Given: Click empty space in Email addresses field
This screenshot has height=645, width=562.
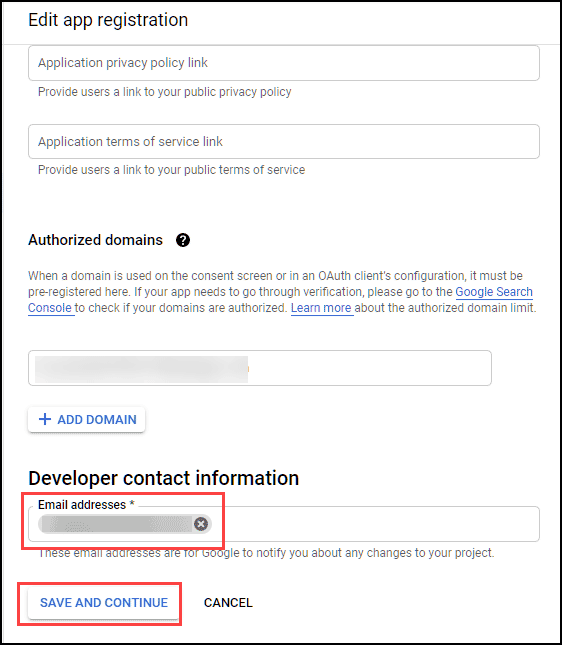Looking at the screenshot, I should point(374,524).
